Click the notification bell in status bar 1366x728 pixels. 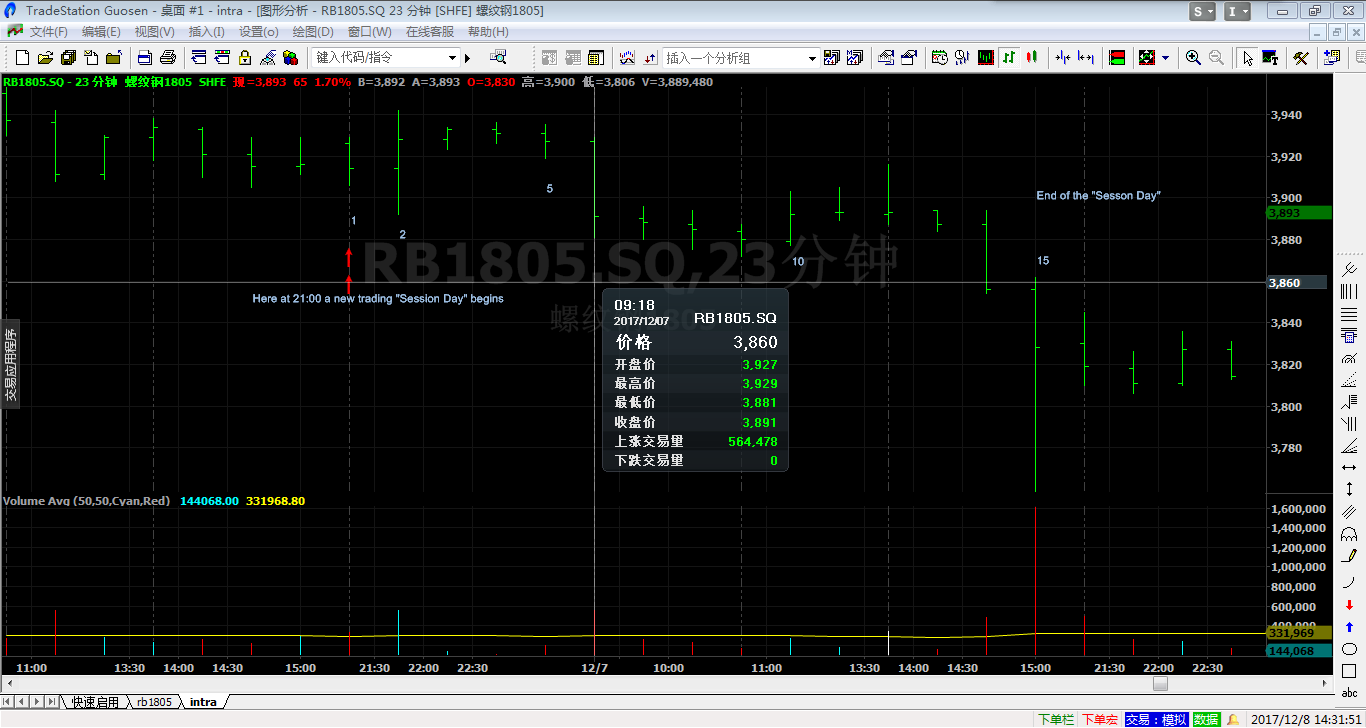1233,719
